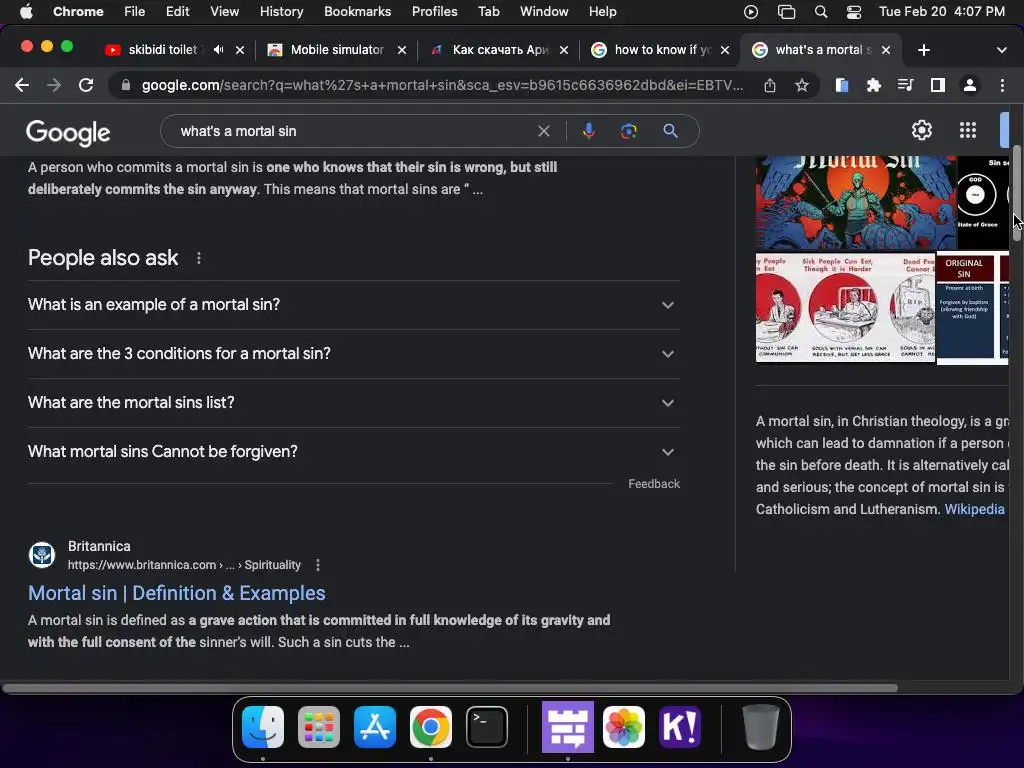
Task: Expand "What are the mortal sins list?"
Action: 353,403
